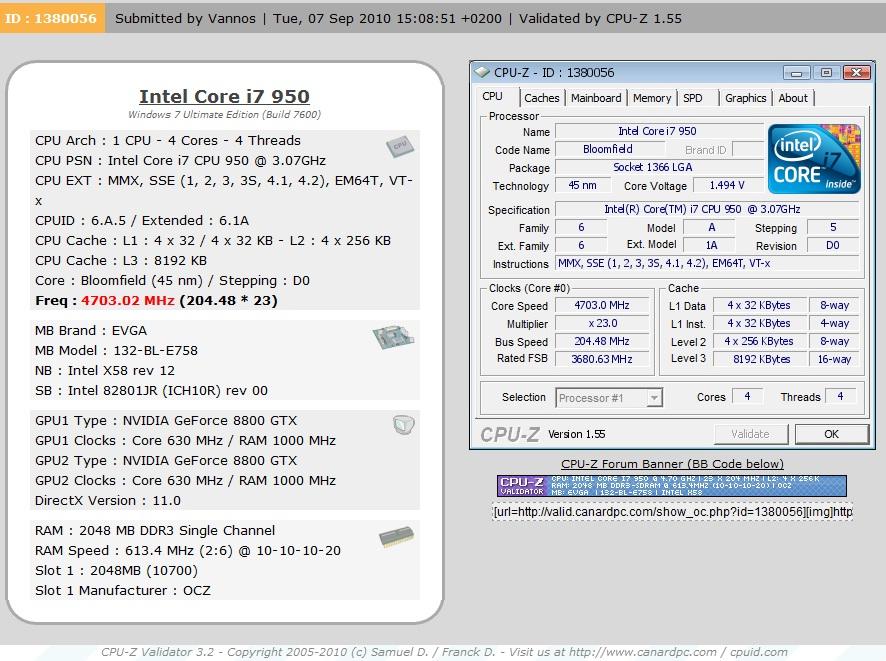886x661 pixels.
Task: Switch to the Caches tab
Action: (x=541, y=98)
